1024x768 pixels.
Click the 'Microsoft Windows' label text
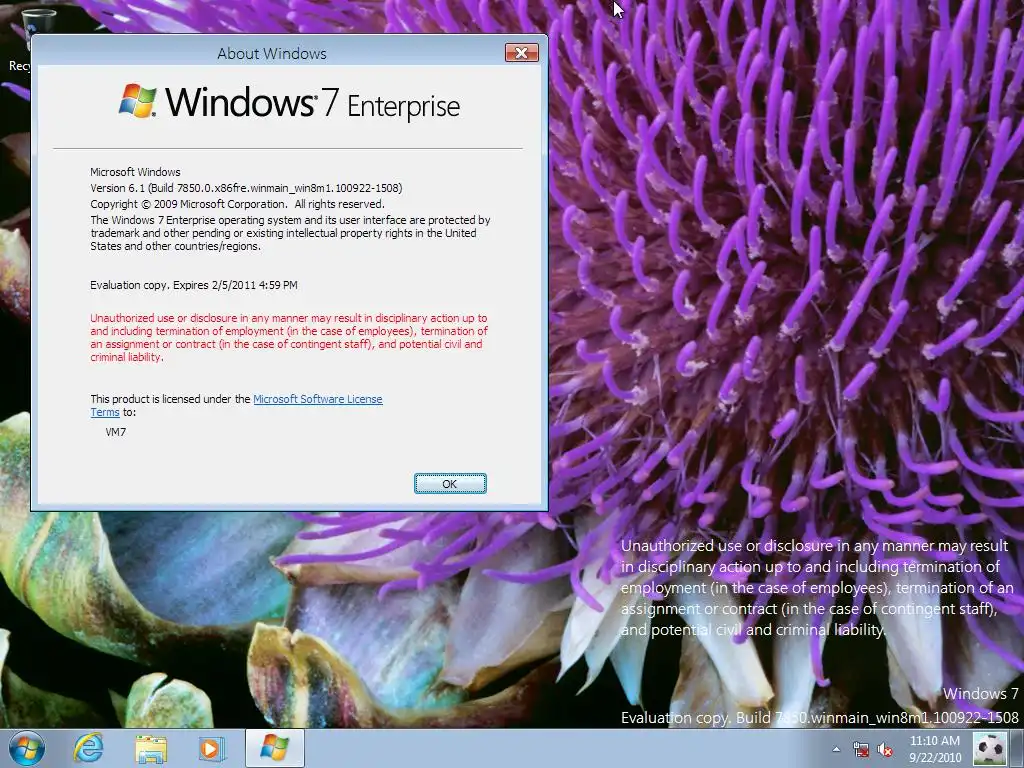135,172
